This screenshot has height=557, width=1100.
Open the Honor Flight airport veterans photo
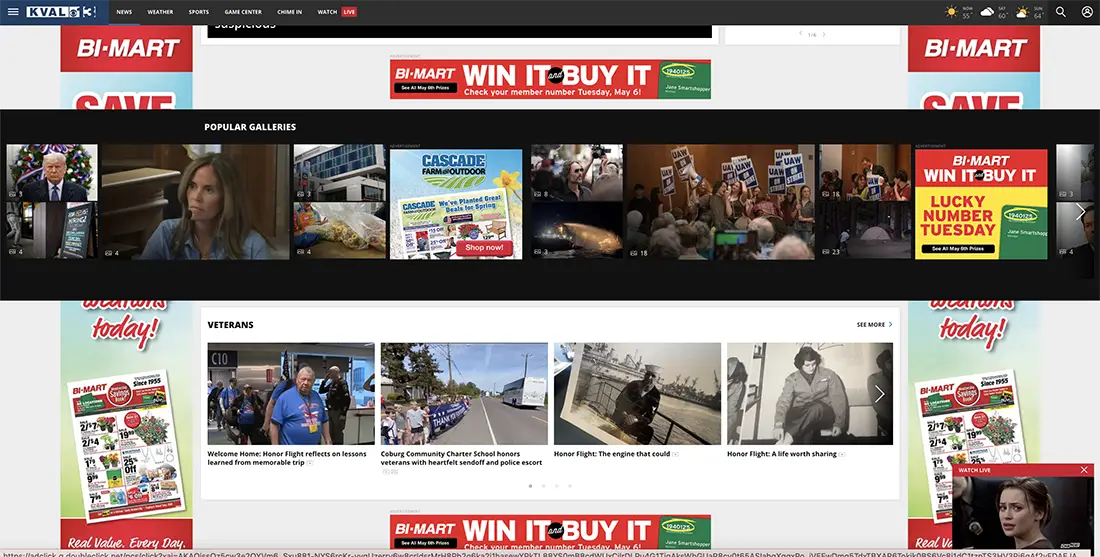291,394
